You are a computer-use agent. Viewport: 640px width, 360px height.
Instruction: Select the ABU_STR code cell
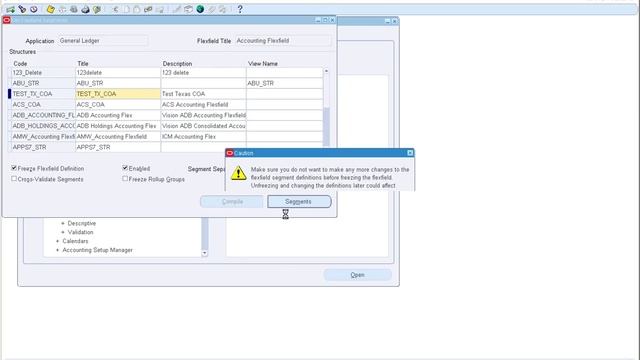coord(43,83)
